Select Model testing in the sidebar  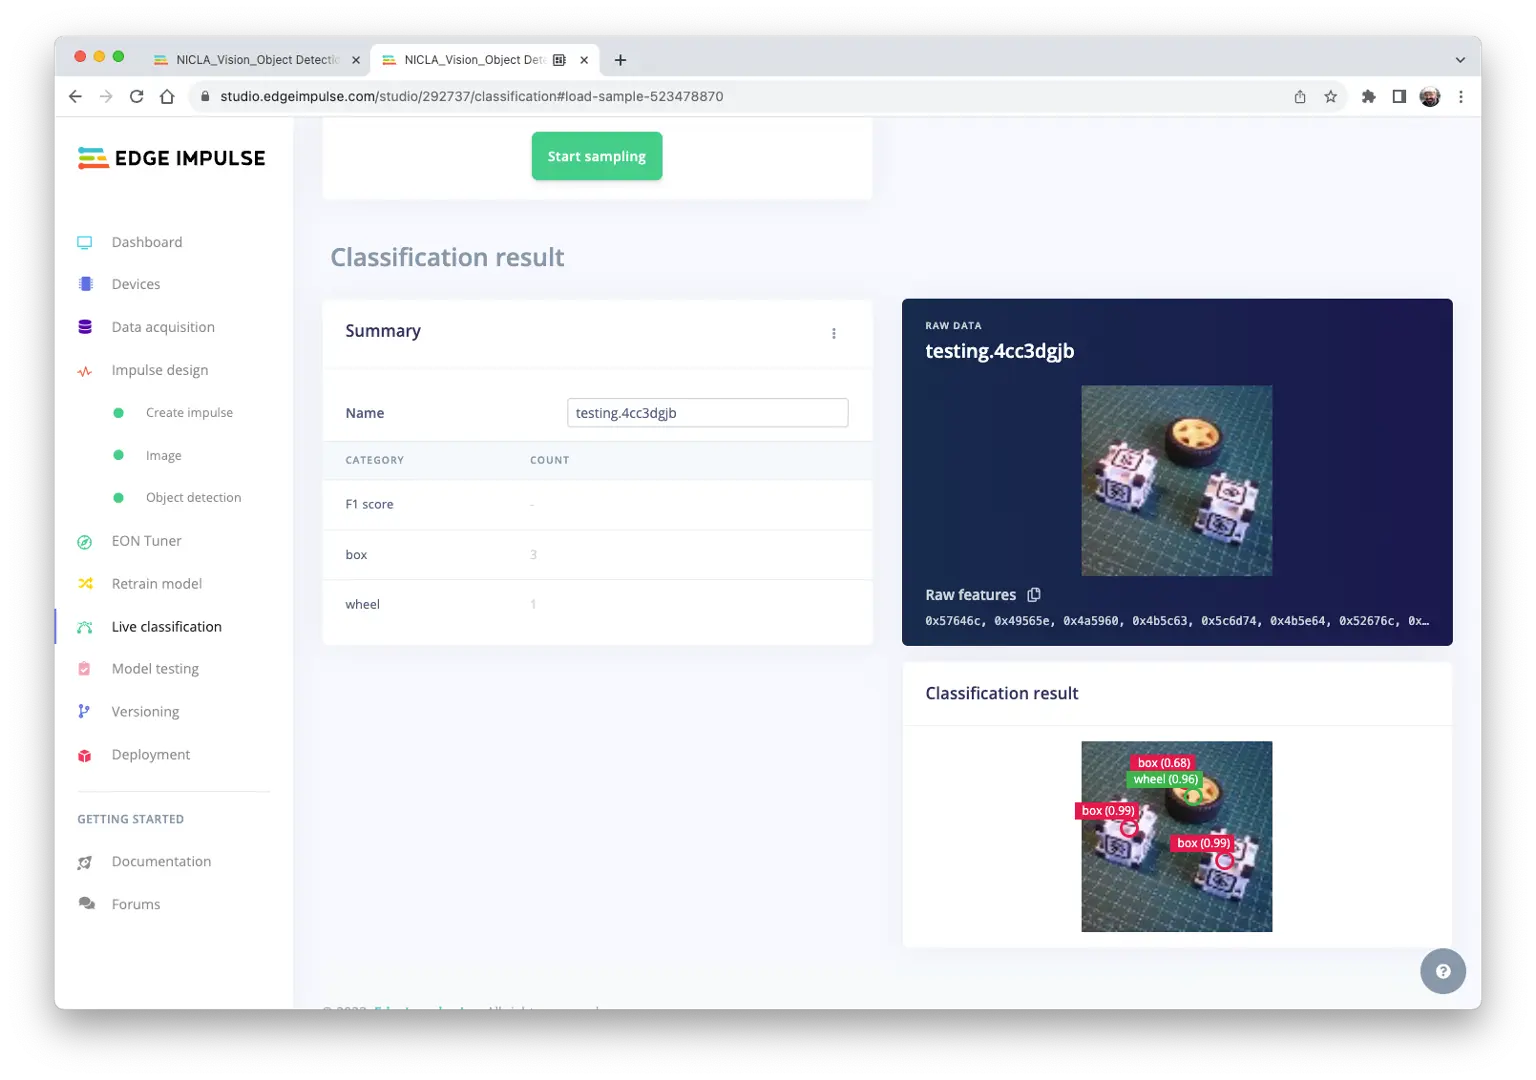pos(155,669)
